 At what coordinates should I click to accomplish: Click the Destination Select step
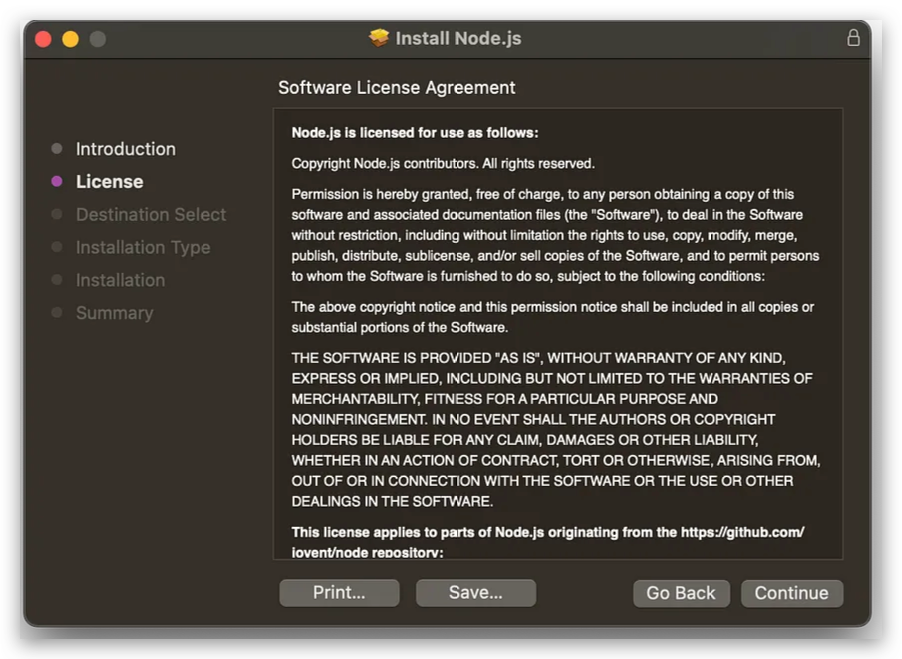click(x=151, y=214)
